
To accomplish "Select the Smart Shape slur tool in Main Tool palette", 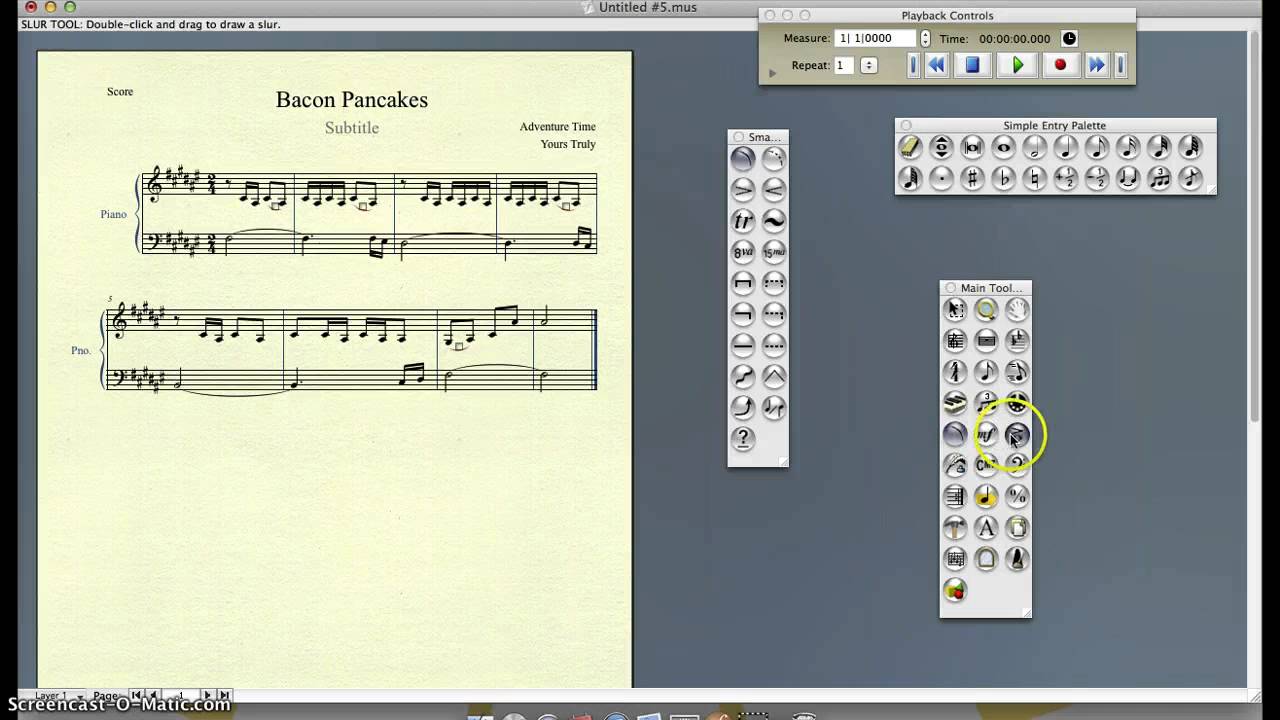I will coord(955,434).
